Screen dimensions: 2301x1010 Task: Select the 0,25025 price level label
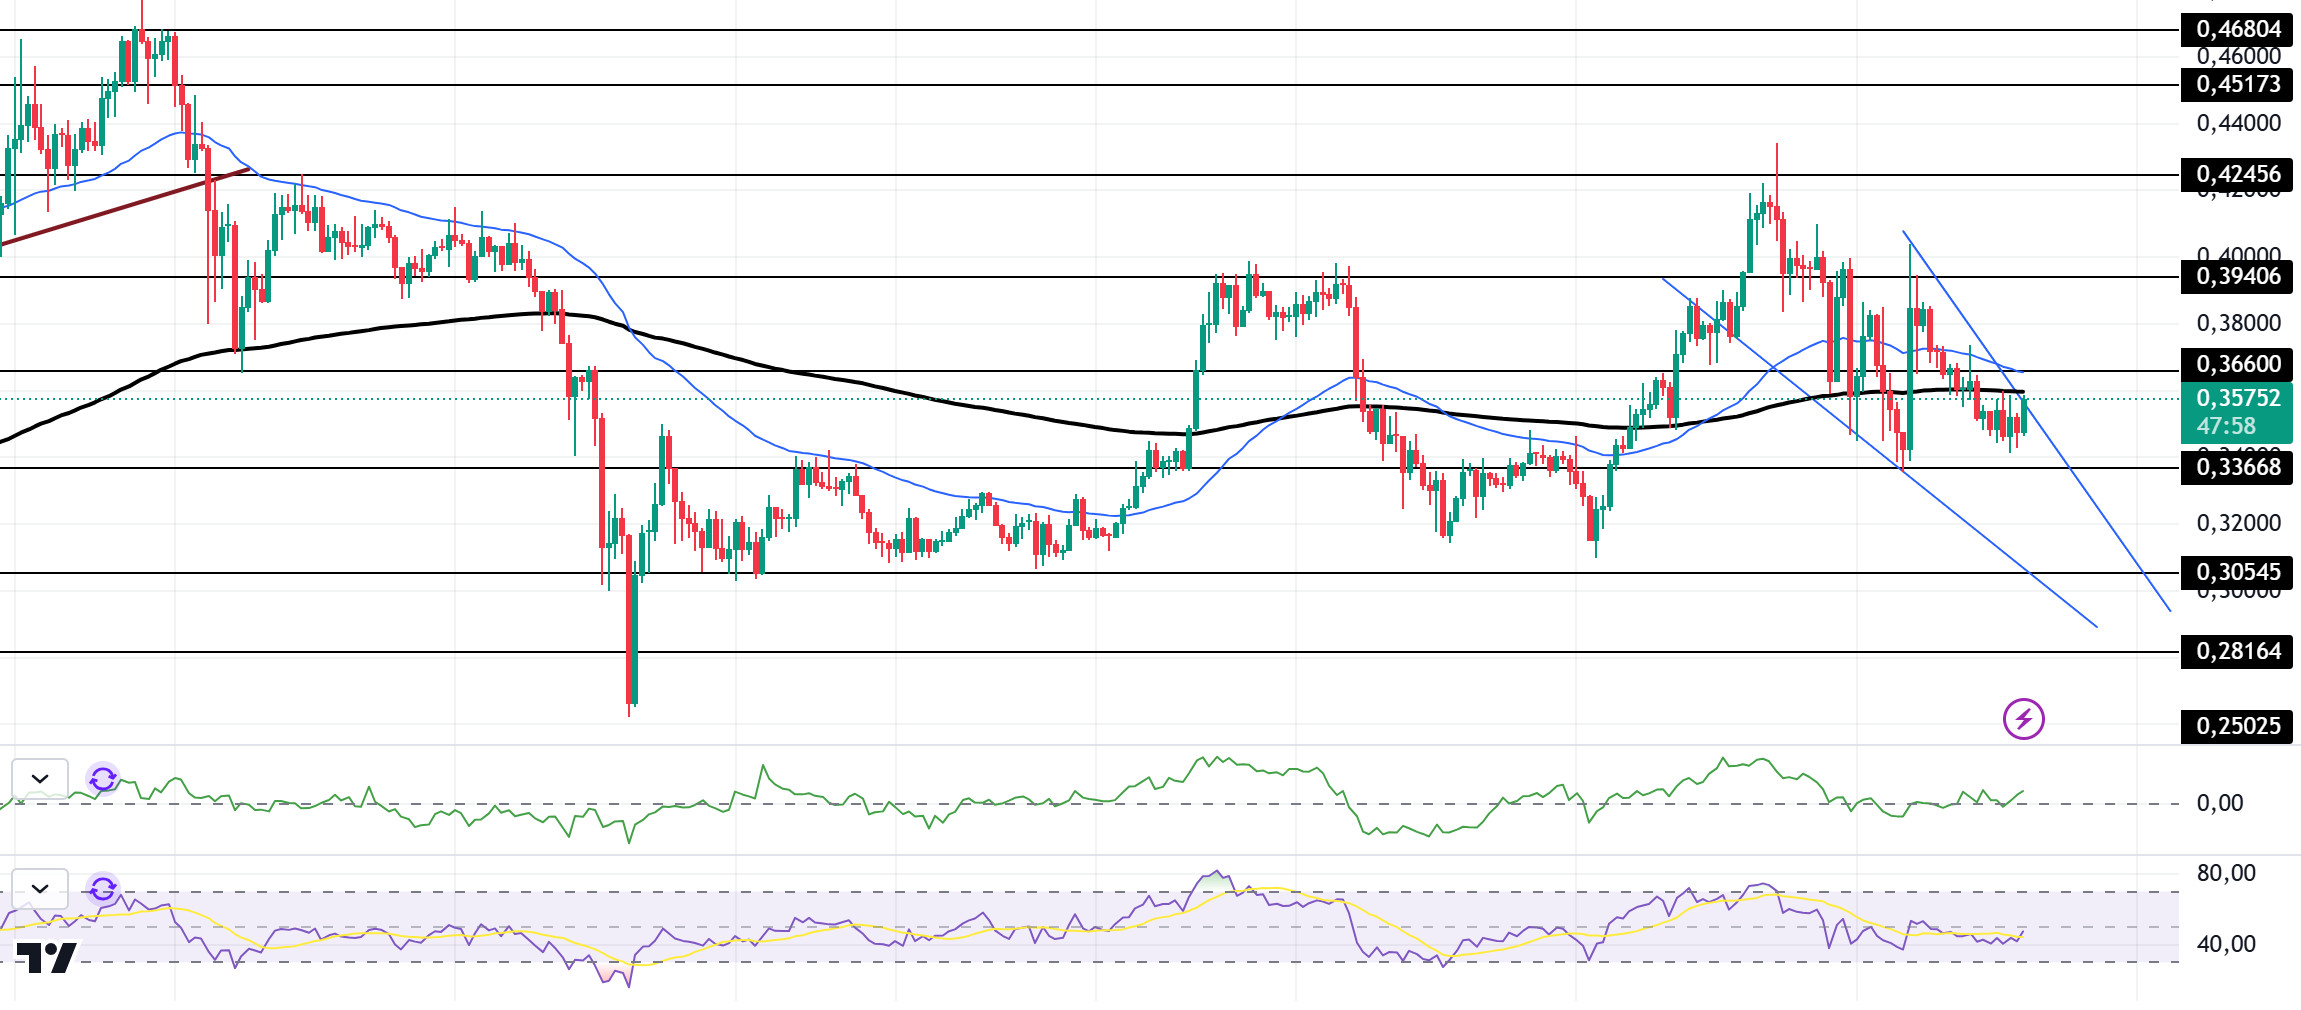pyautogui.click(x=2237, y=726)
